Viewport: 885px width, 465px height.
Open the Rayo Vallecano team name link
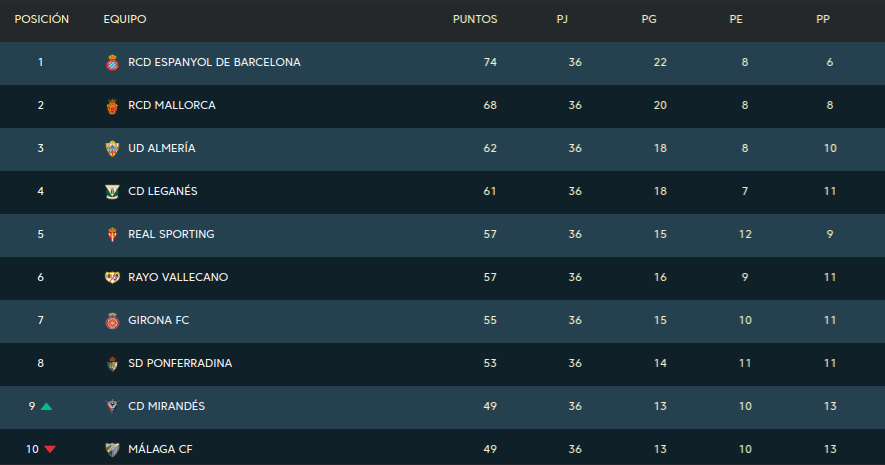coord(178,277)
